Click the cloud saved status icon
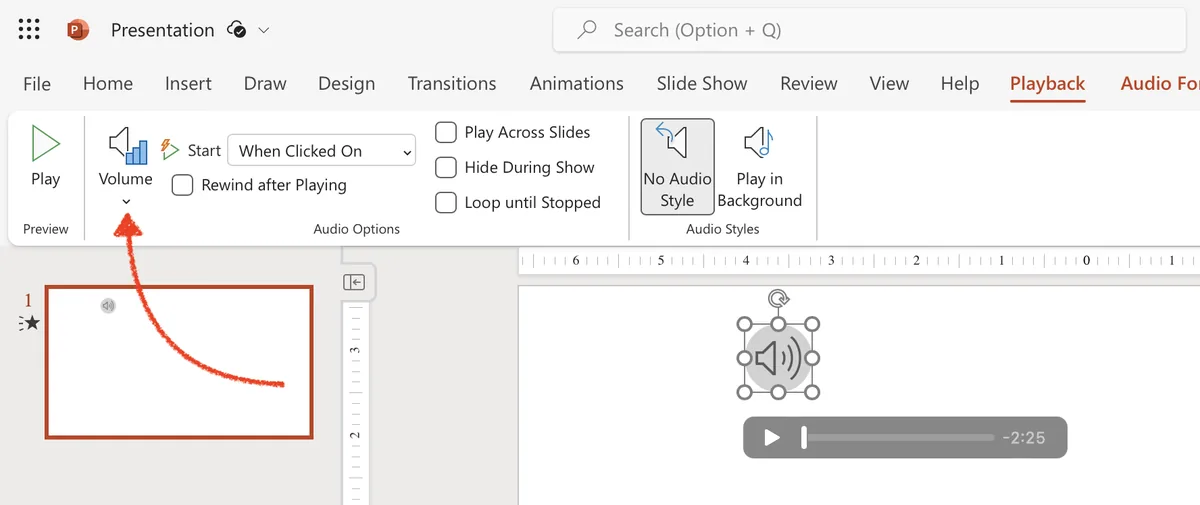 coord(237,30)
